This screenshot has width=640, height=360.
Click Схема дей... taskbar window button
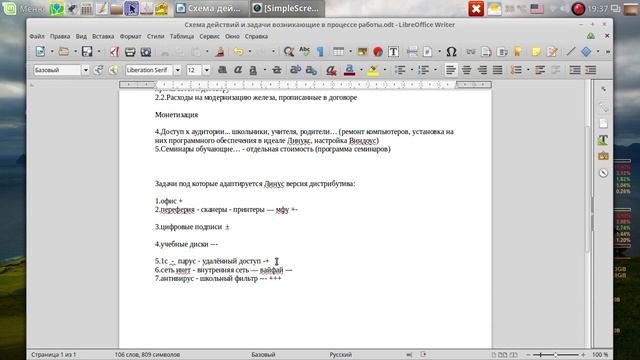pyautogui.click(x=210, y=8)
